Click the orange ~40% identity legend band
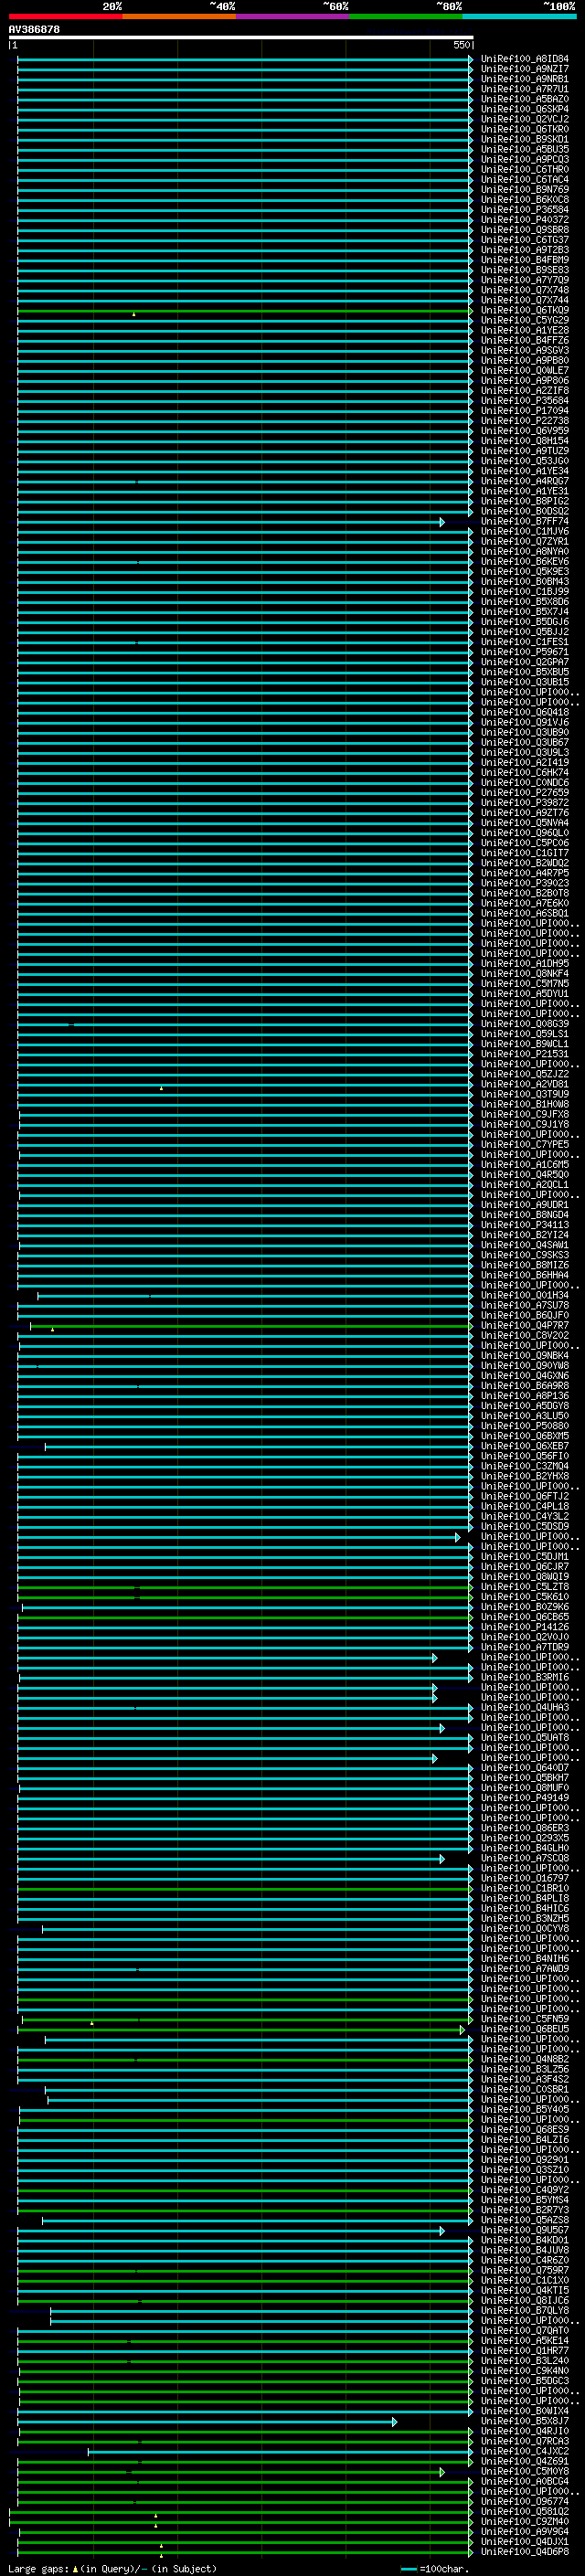The image size is (585, 2576). tap(179, 17)
